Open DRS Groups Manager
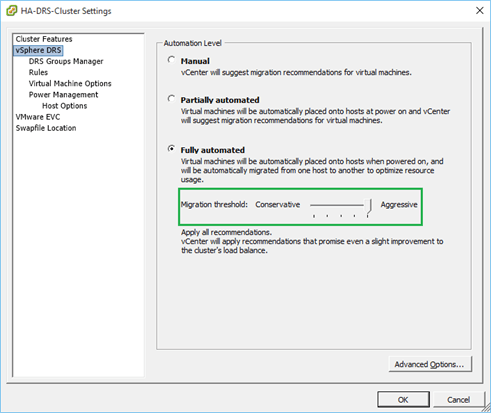The image size is (491, 413). (66, 61)
